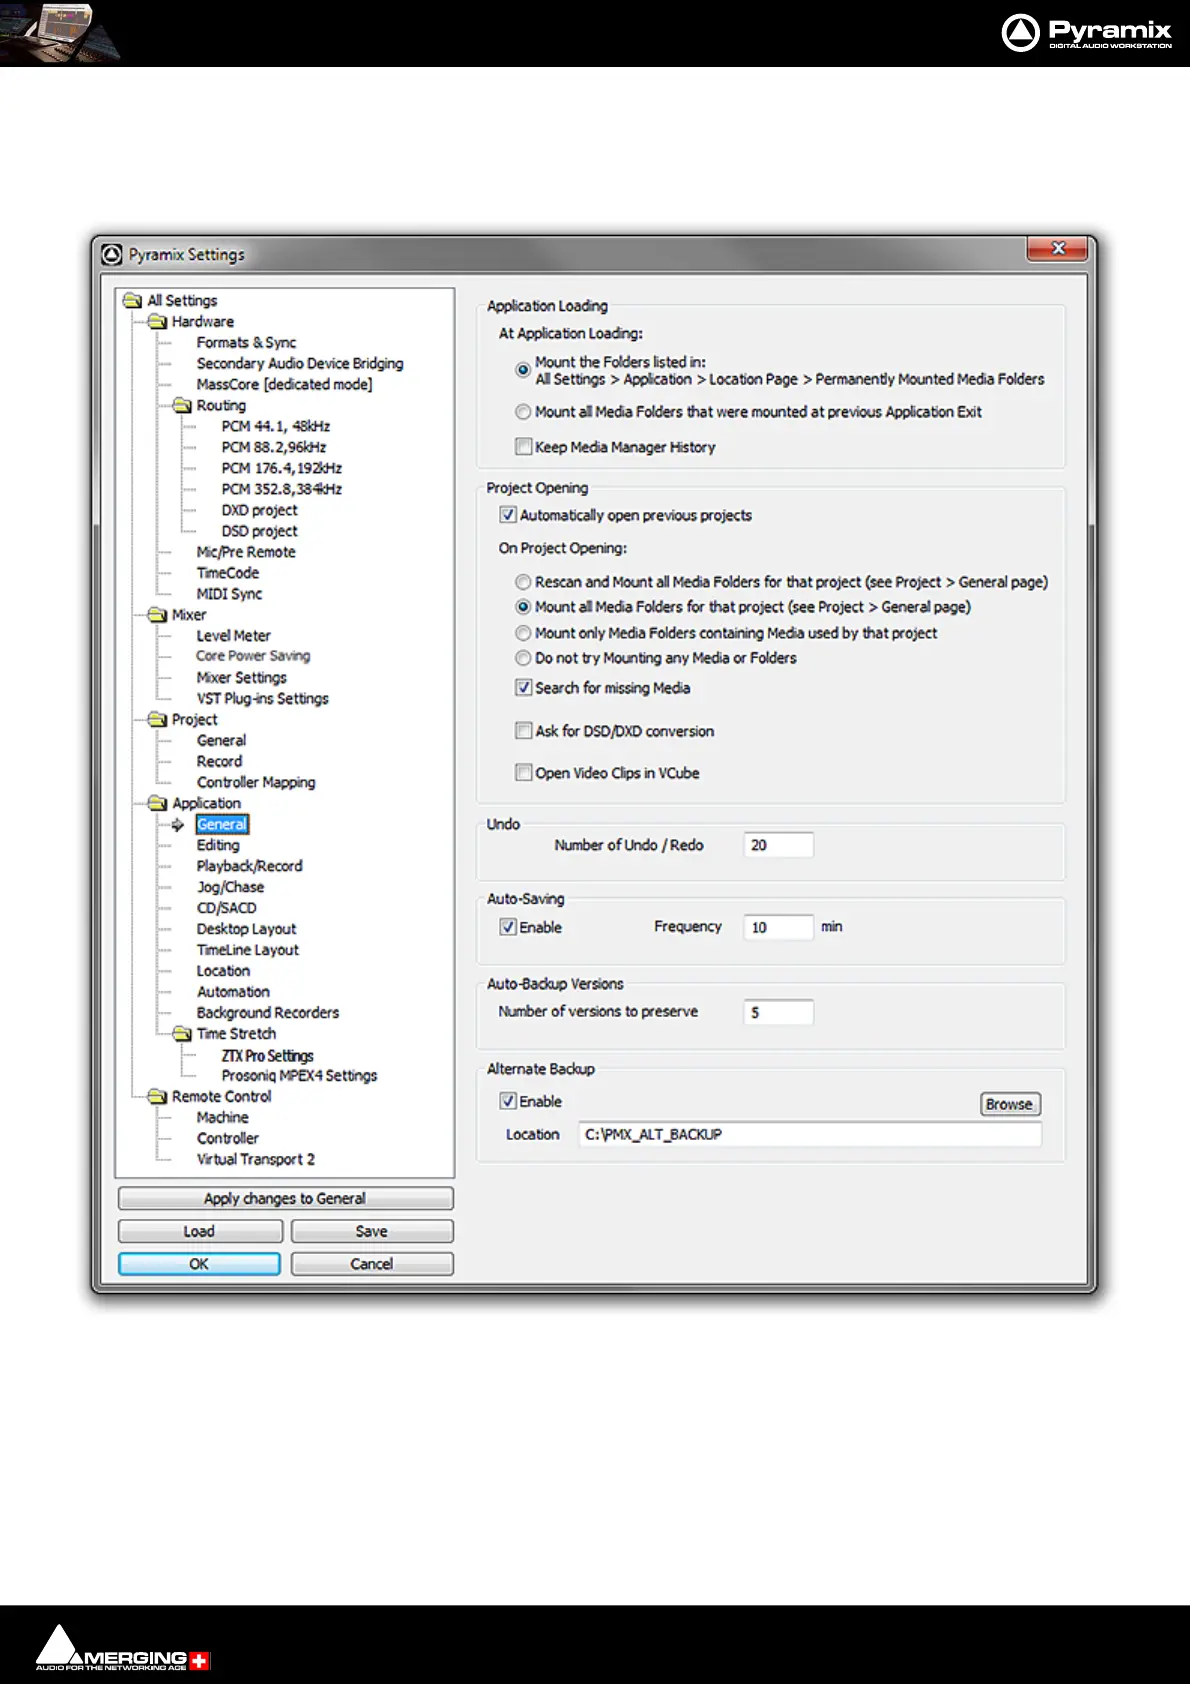The height and width of the screenshot is (1684, 1190).
Task: Open Controller Mapping page
Action: (256, 782)
